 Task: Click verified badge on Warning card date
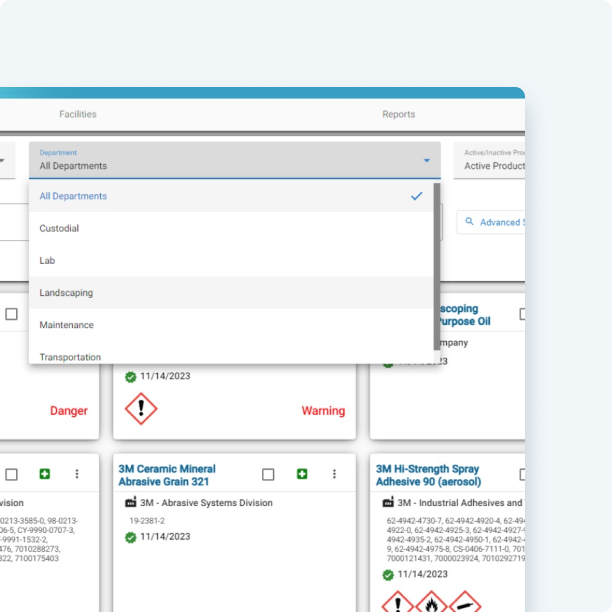[130, 377]
